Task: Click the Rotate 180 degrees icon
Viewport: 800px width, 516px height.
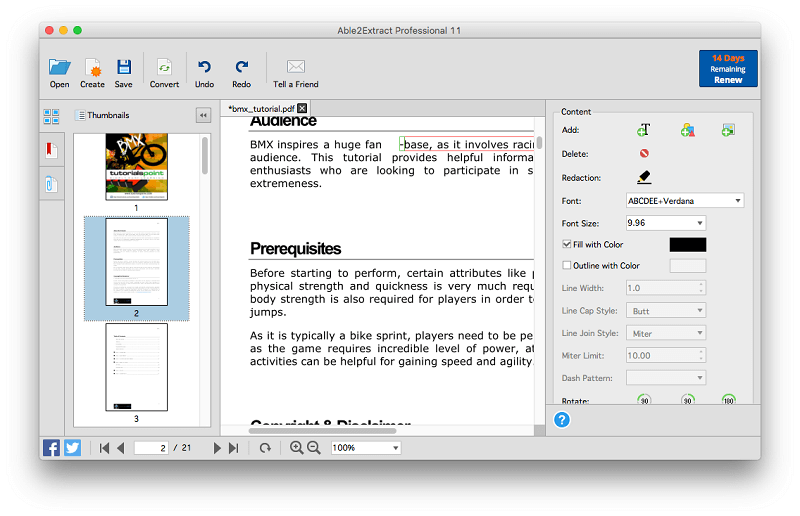Action: click(728, 400)
